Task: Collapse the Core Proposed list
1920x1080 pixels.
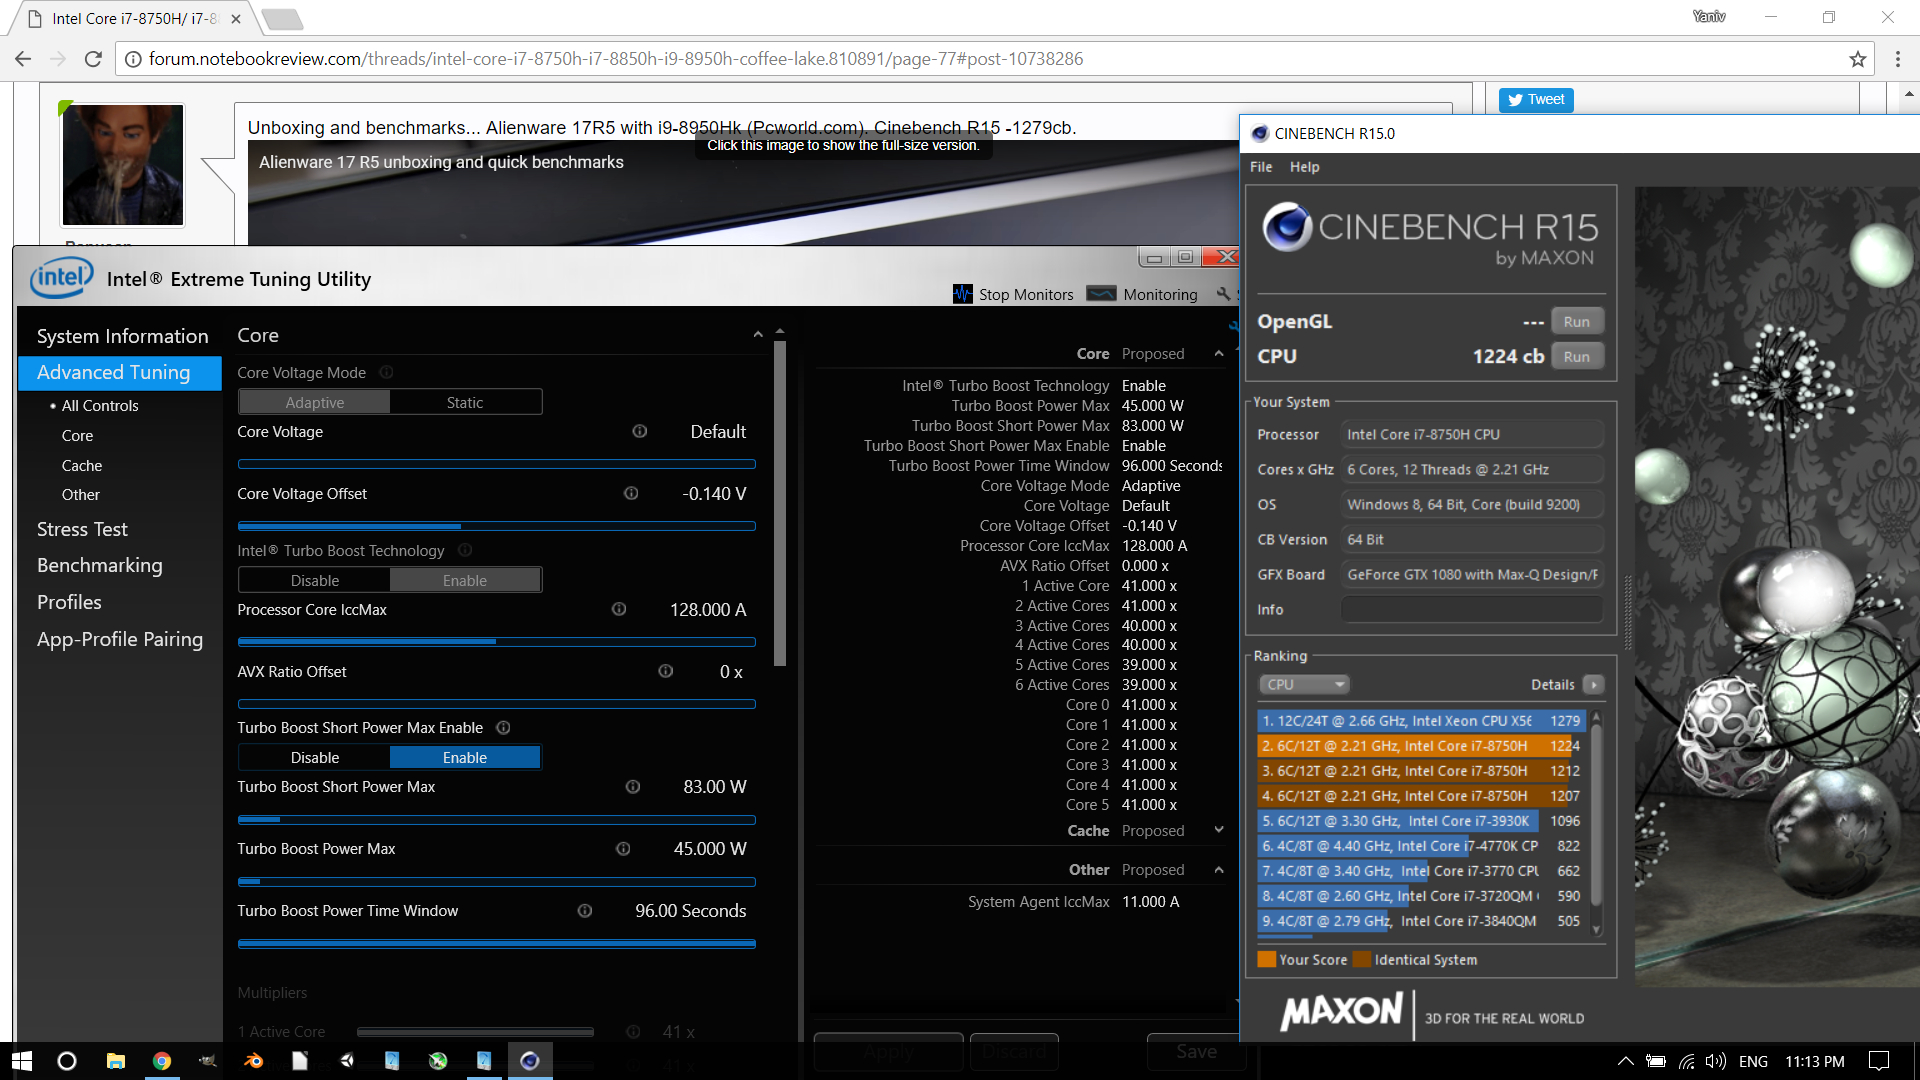Action: (1219, 353)
